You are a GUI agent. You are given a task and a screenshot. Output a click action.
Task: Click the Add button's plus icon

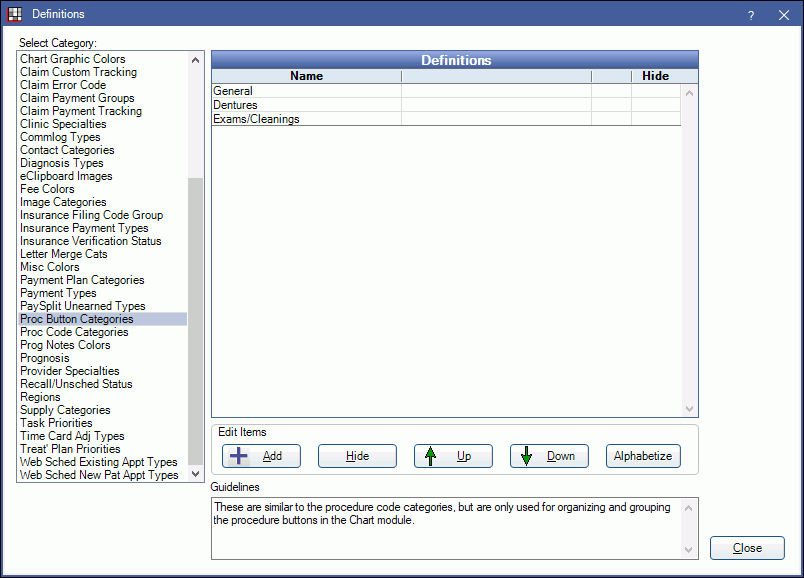coord(238,455)
